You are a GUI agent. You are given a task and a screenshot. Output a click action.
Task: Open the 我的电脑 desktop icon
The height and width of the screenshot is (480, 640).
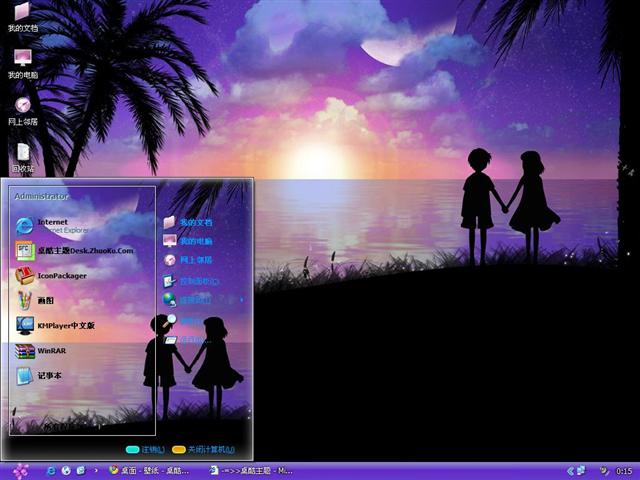click(23, 64)
